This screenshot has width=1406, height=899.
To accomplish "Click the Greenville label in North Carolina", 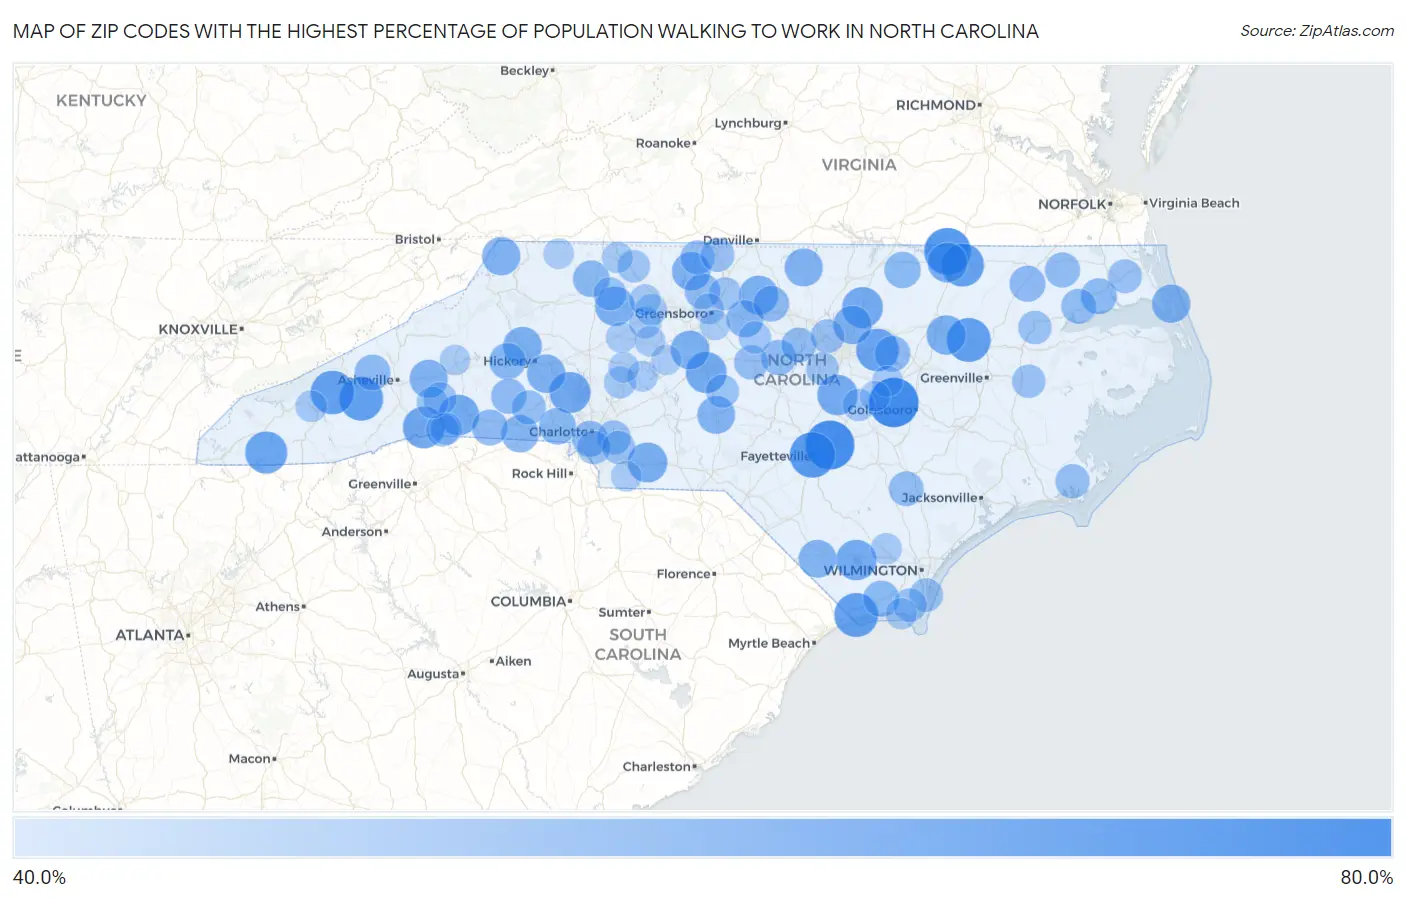I will (x=954, y=378).
